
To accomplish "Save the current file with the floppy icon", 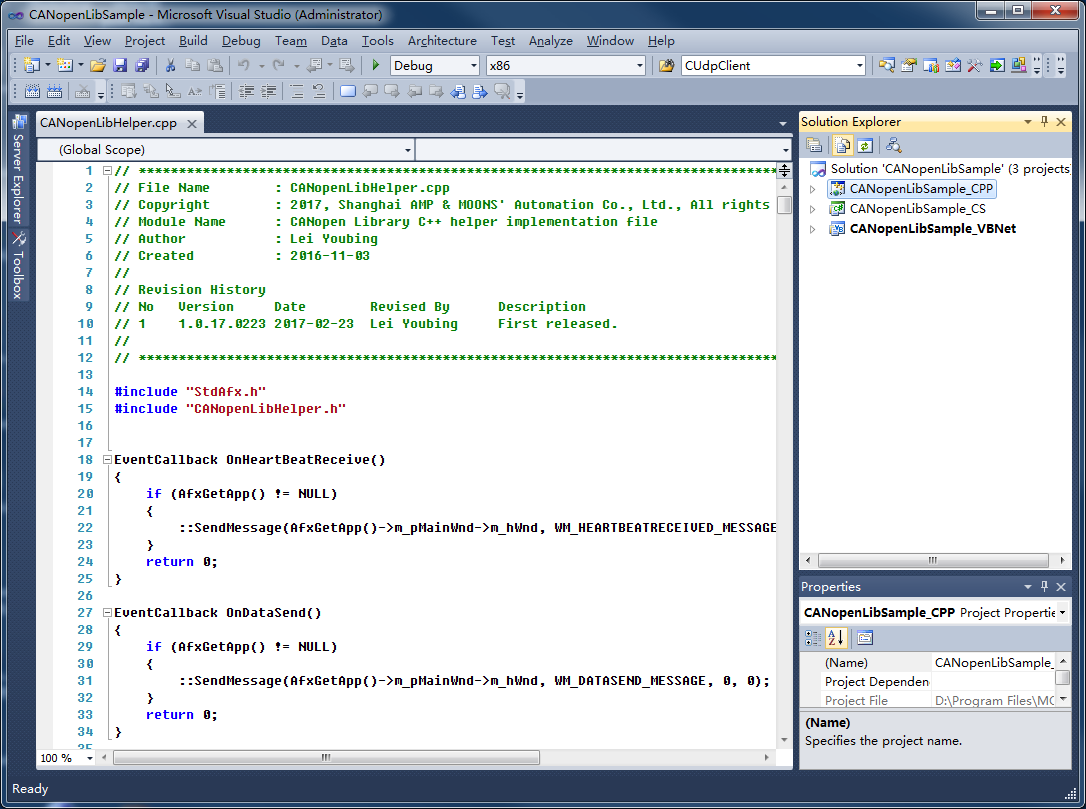I will point(121,66).
